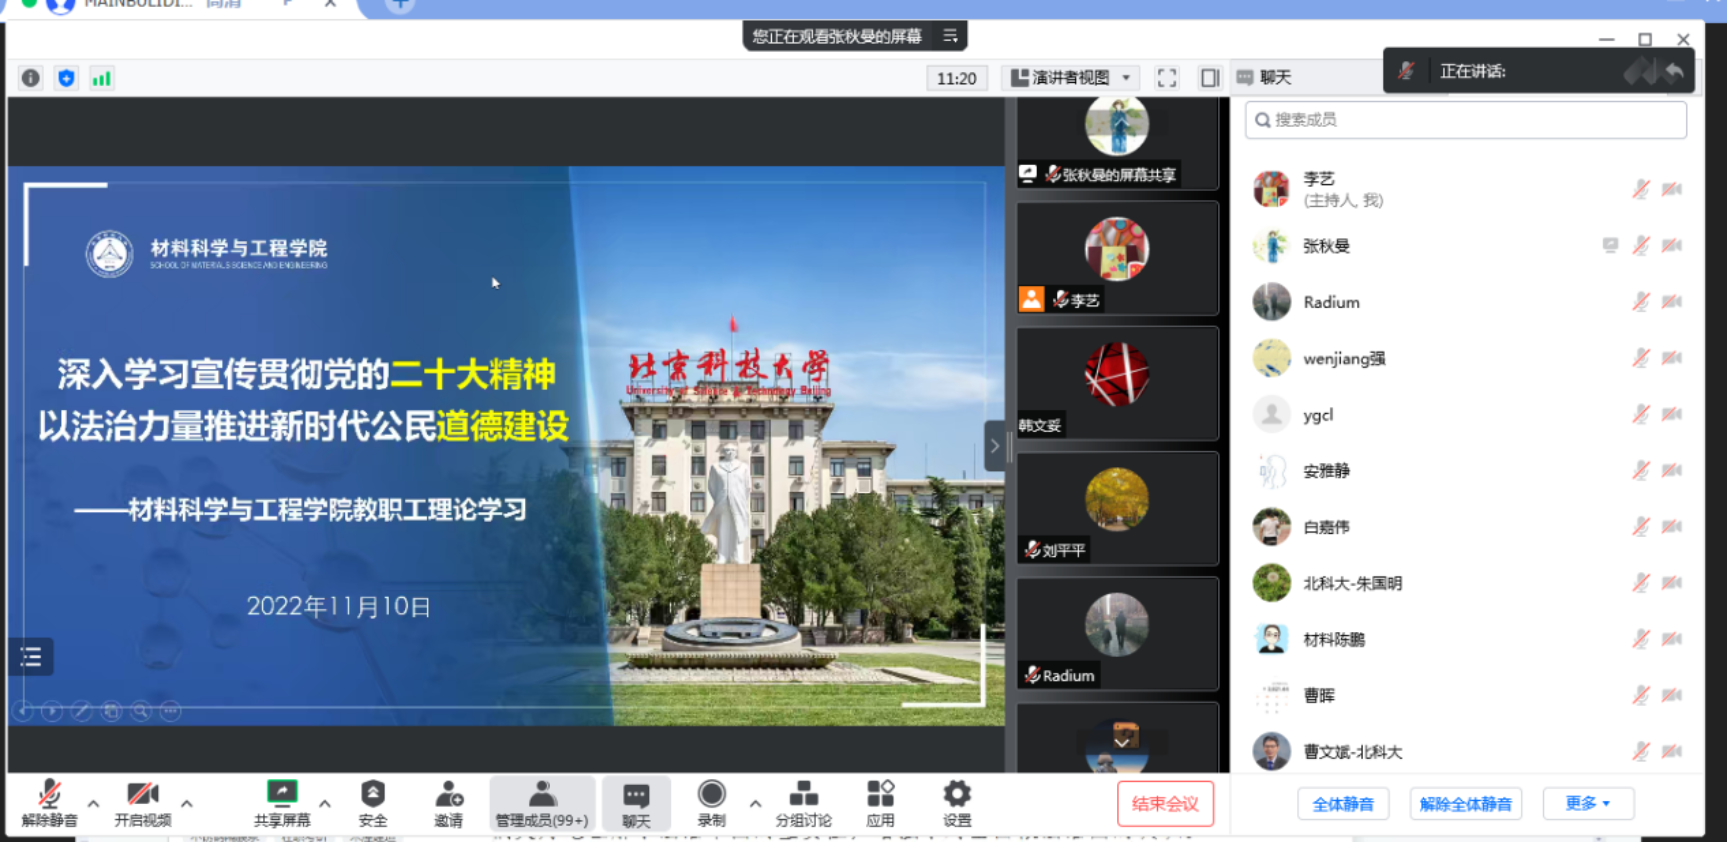Open the 邀请 invite dialog
The image size is (1727, 843).
[x=448, y=804]
